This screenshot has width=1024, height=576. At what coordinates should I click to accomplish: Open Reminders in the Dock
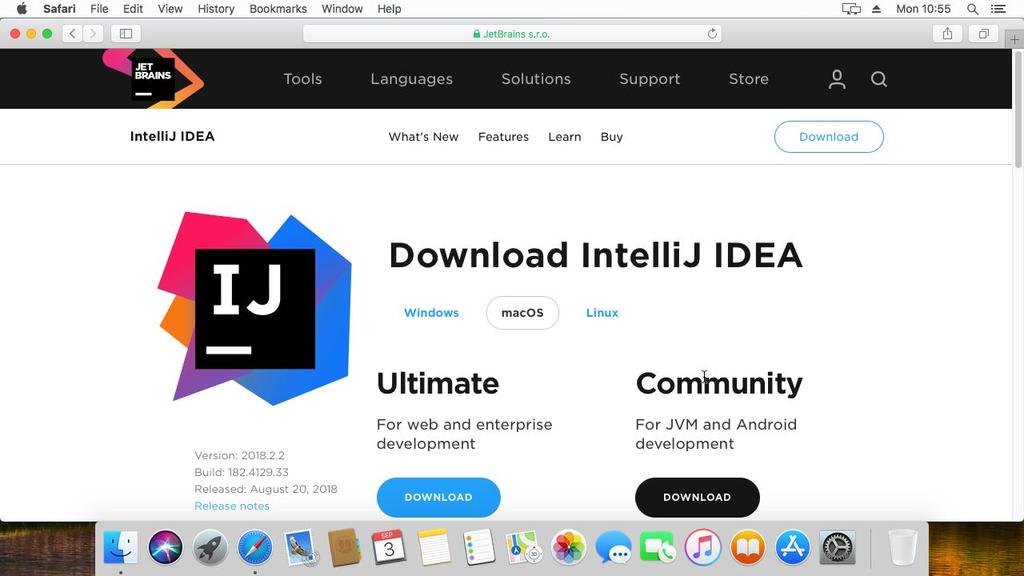(479, 547)
